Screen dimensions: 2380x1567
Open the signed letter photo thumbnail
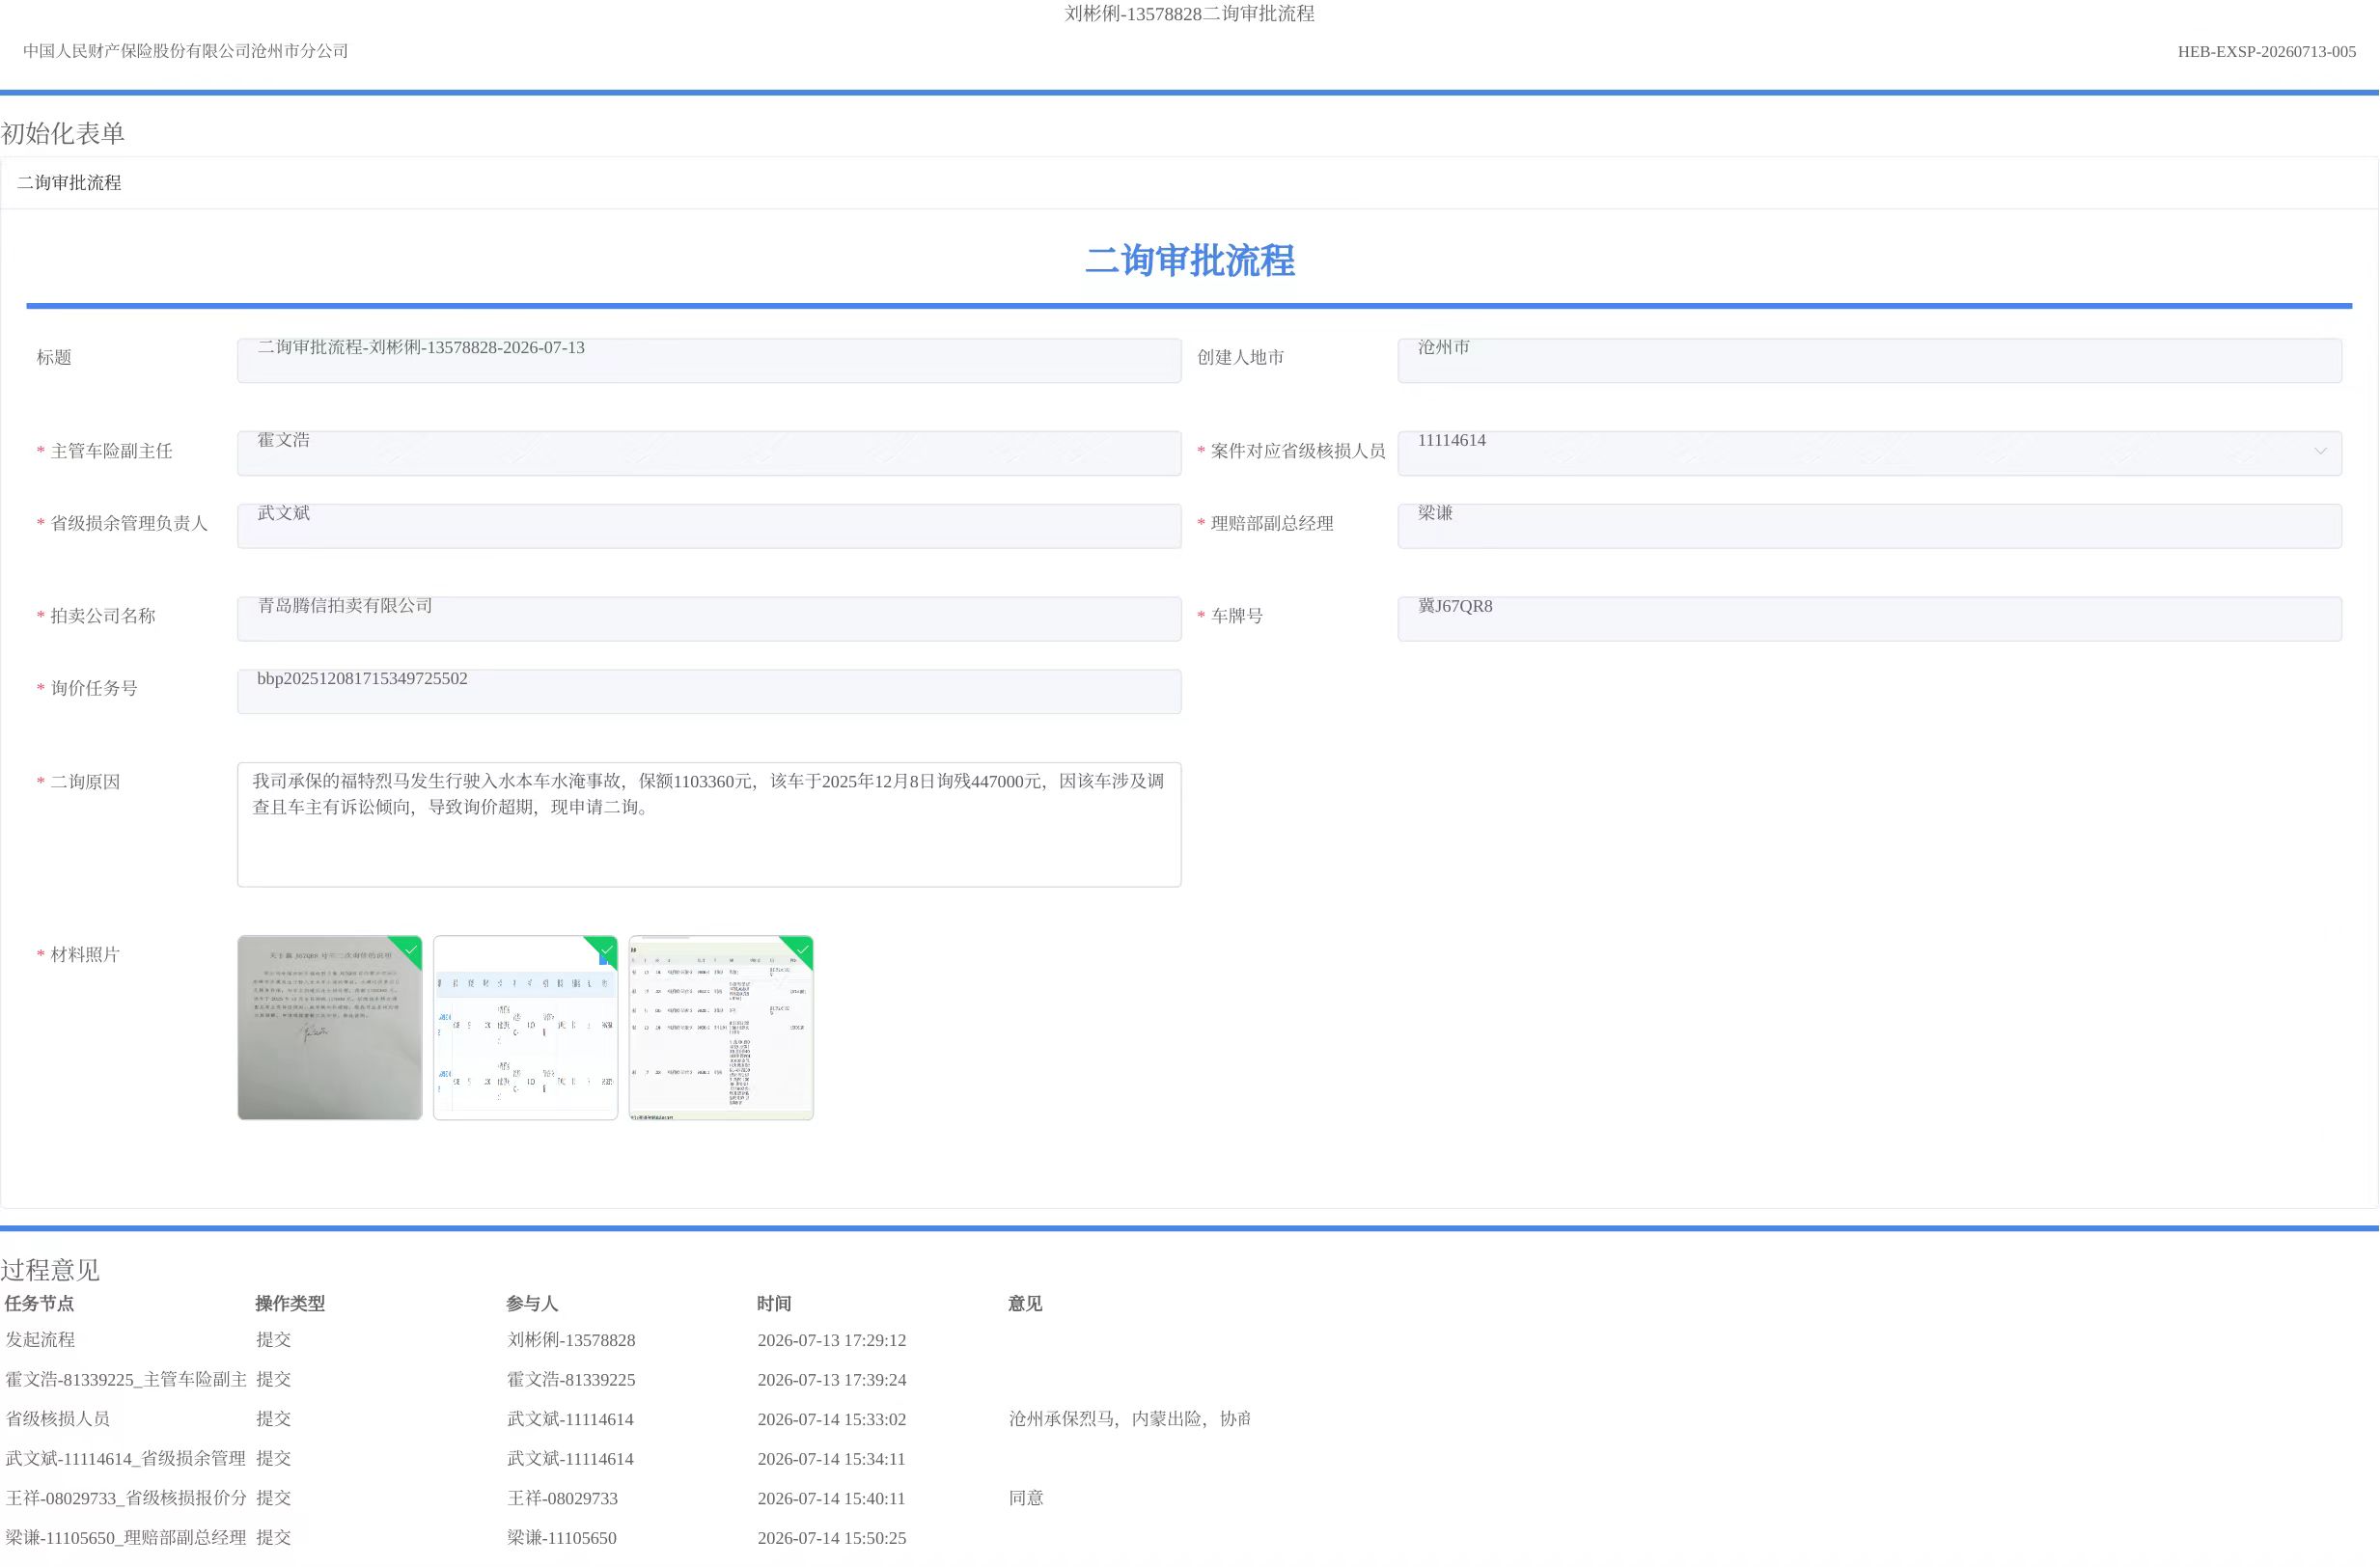tap(330, 1028)
